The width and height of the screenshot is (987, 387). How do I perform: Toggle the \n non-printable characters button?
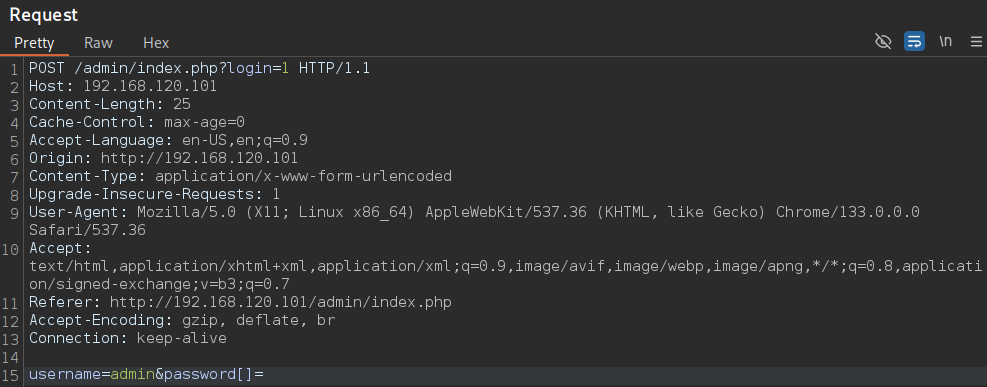coord(945,42)
